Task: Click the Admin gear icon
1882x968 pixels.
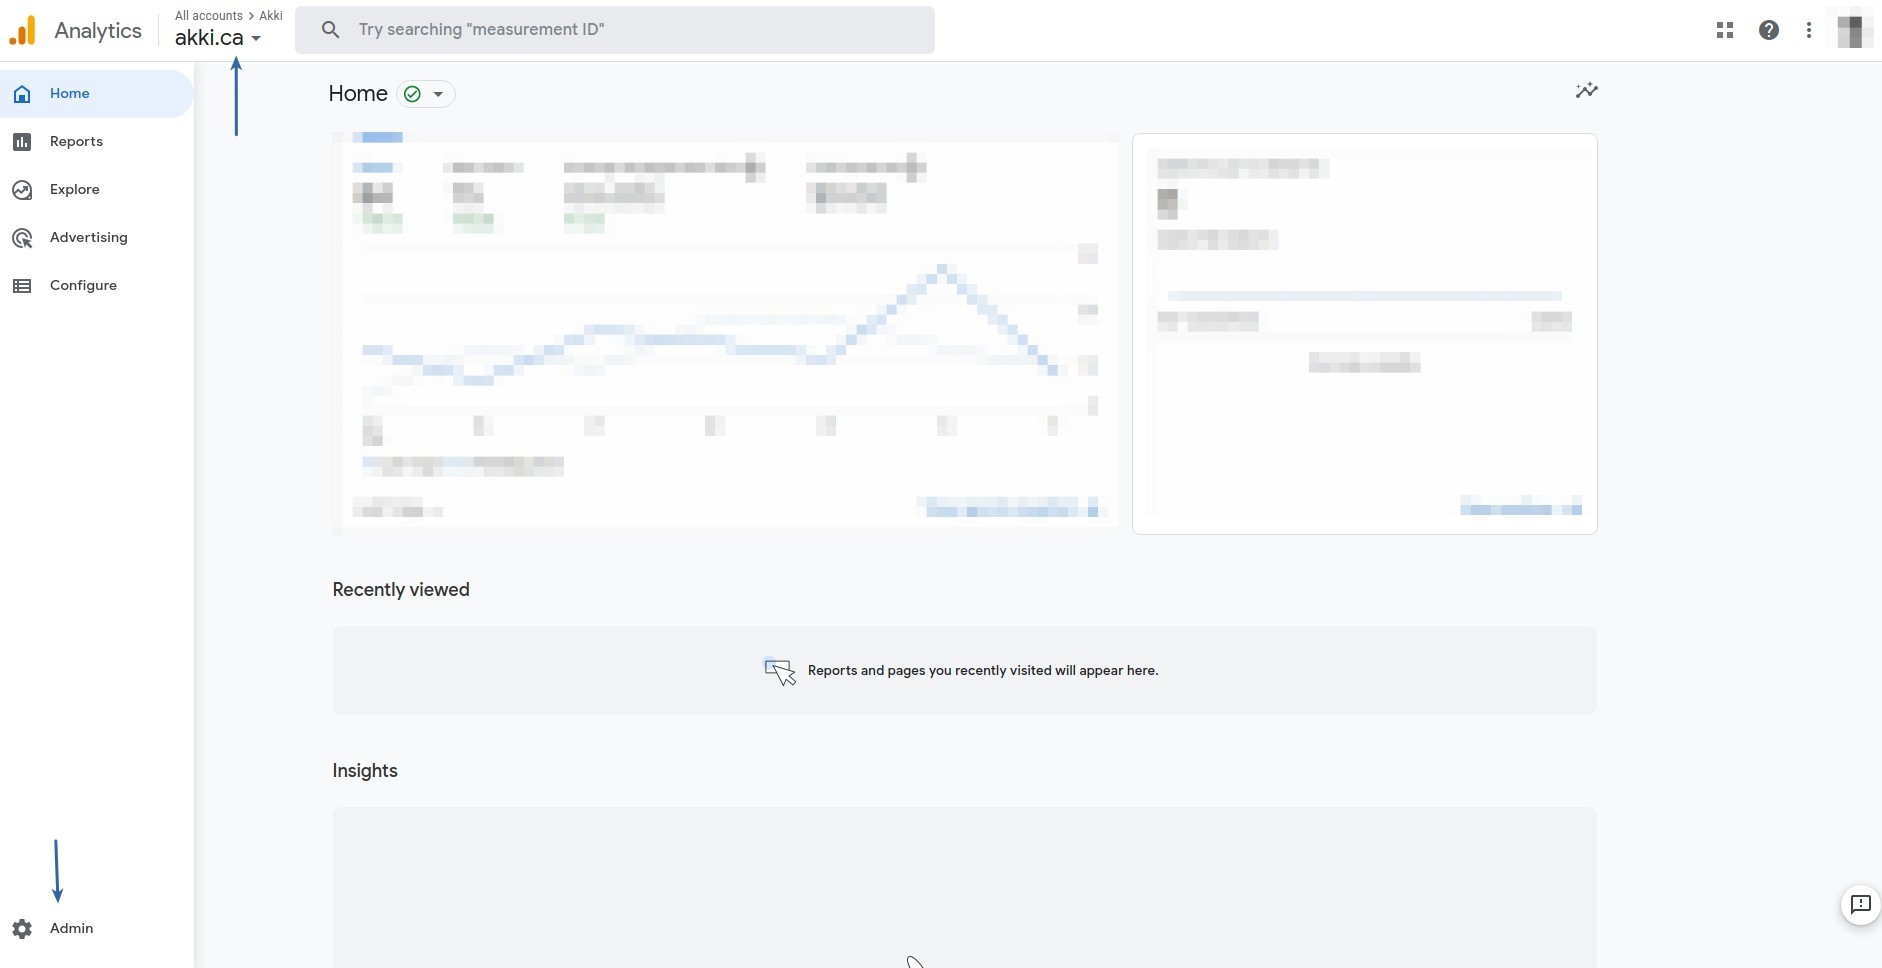Action: pos(22,929)
